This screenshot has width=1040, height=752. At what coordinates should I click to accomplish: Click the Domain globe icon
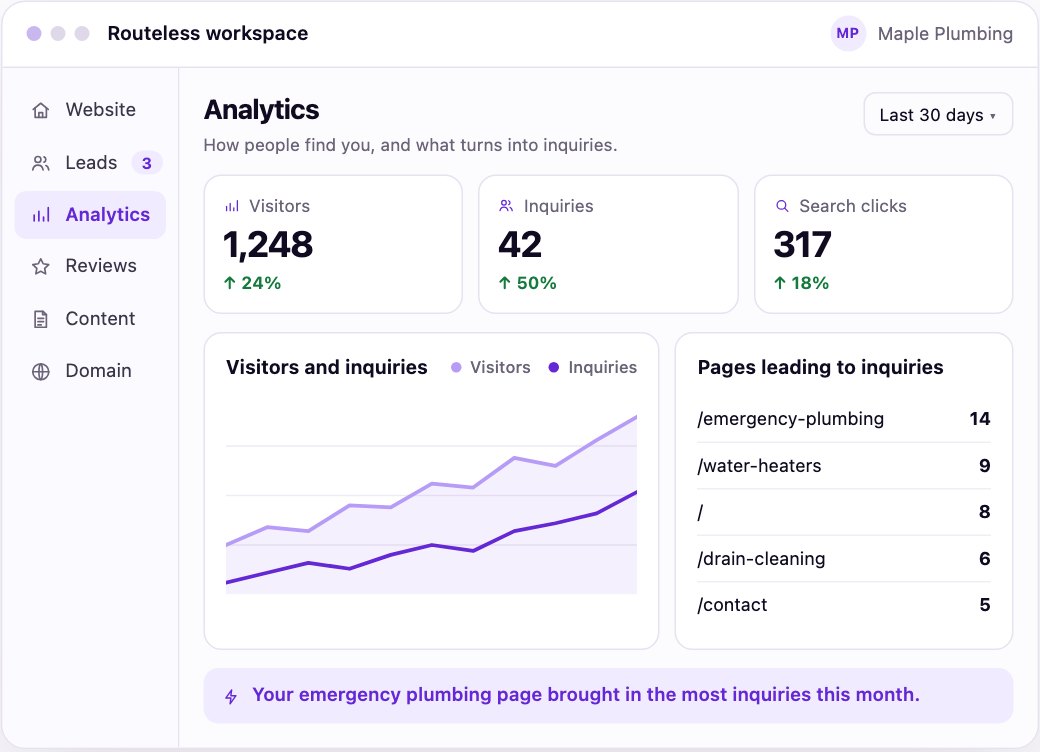pyautogui.click(x=40, y=371)
